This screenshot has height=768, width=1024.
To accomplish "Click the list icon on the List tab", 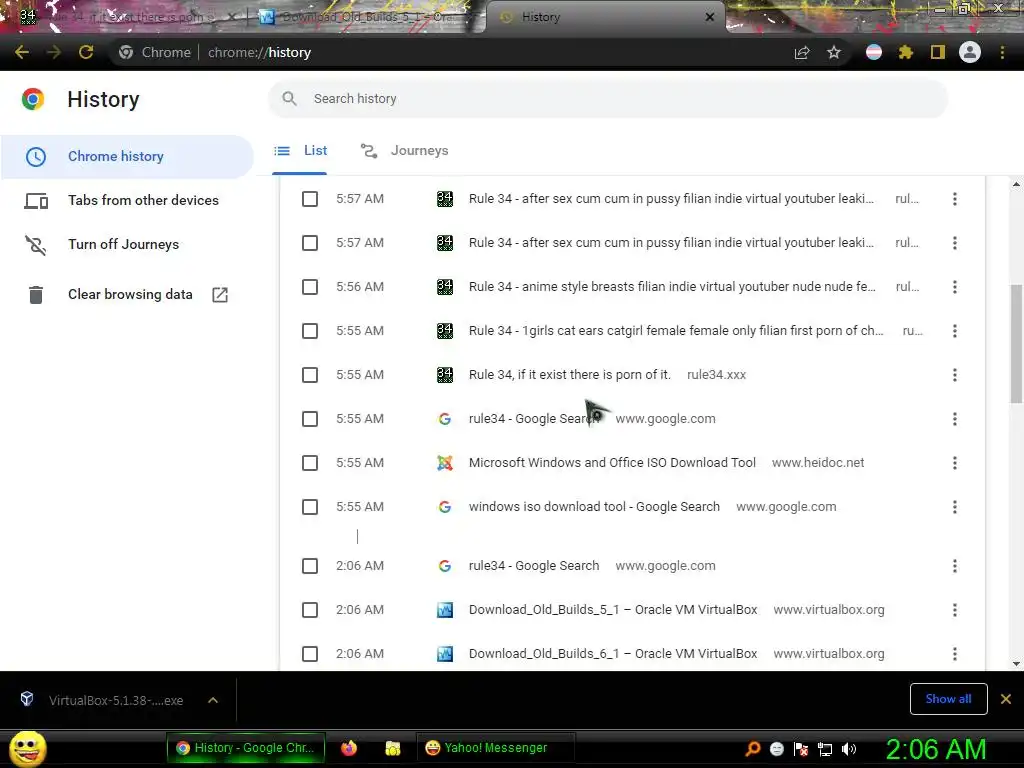I will 282,151.
